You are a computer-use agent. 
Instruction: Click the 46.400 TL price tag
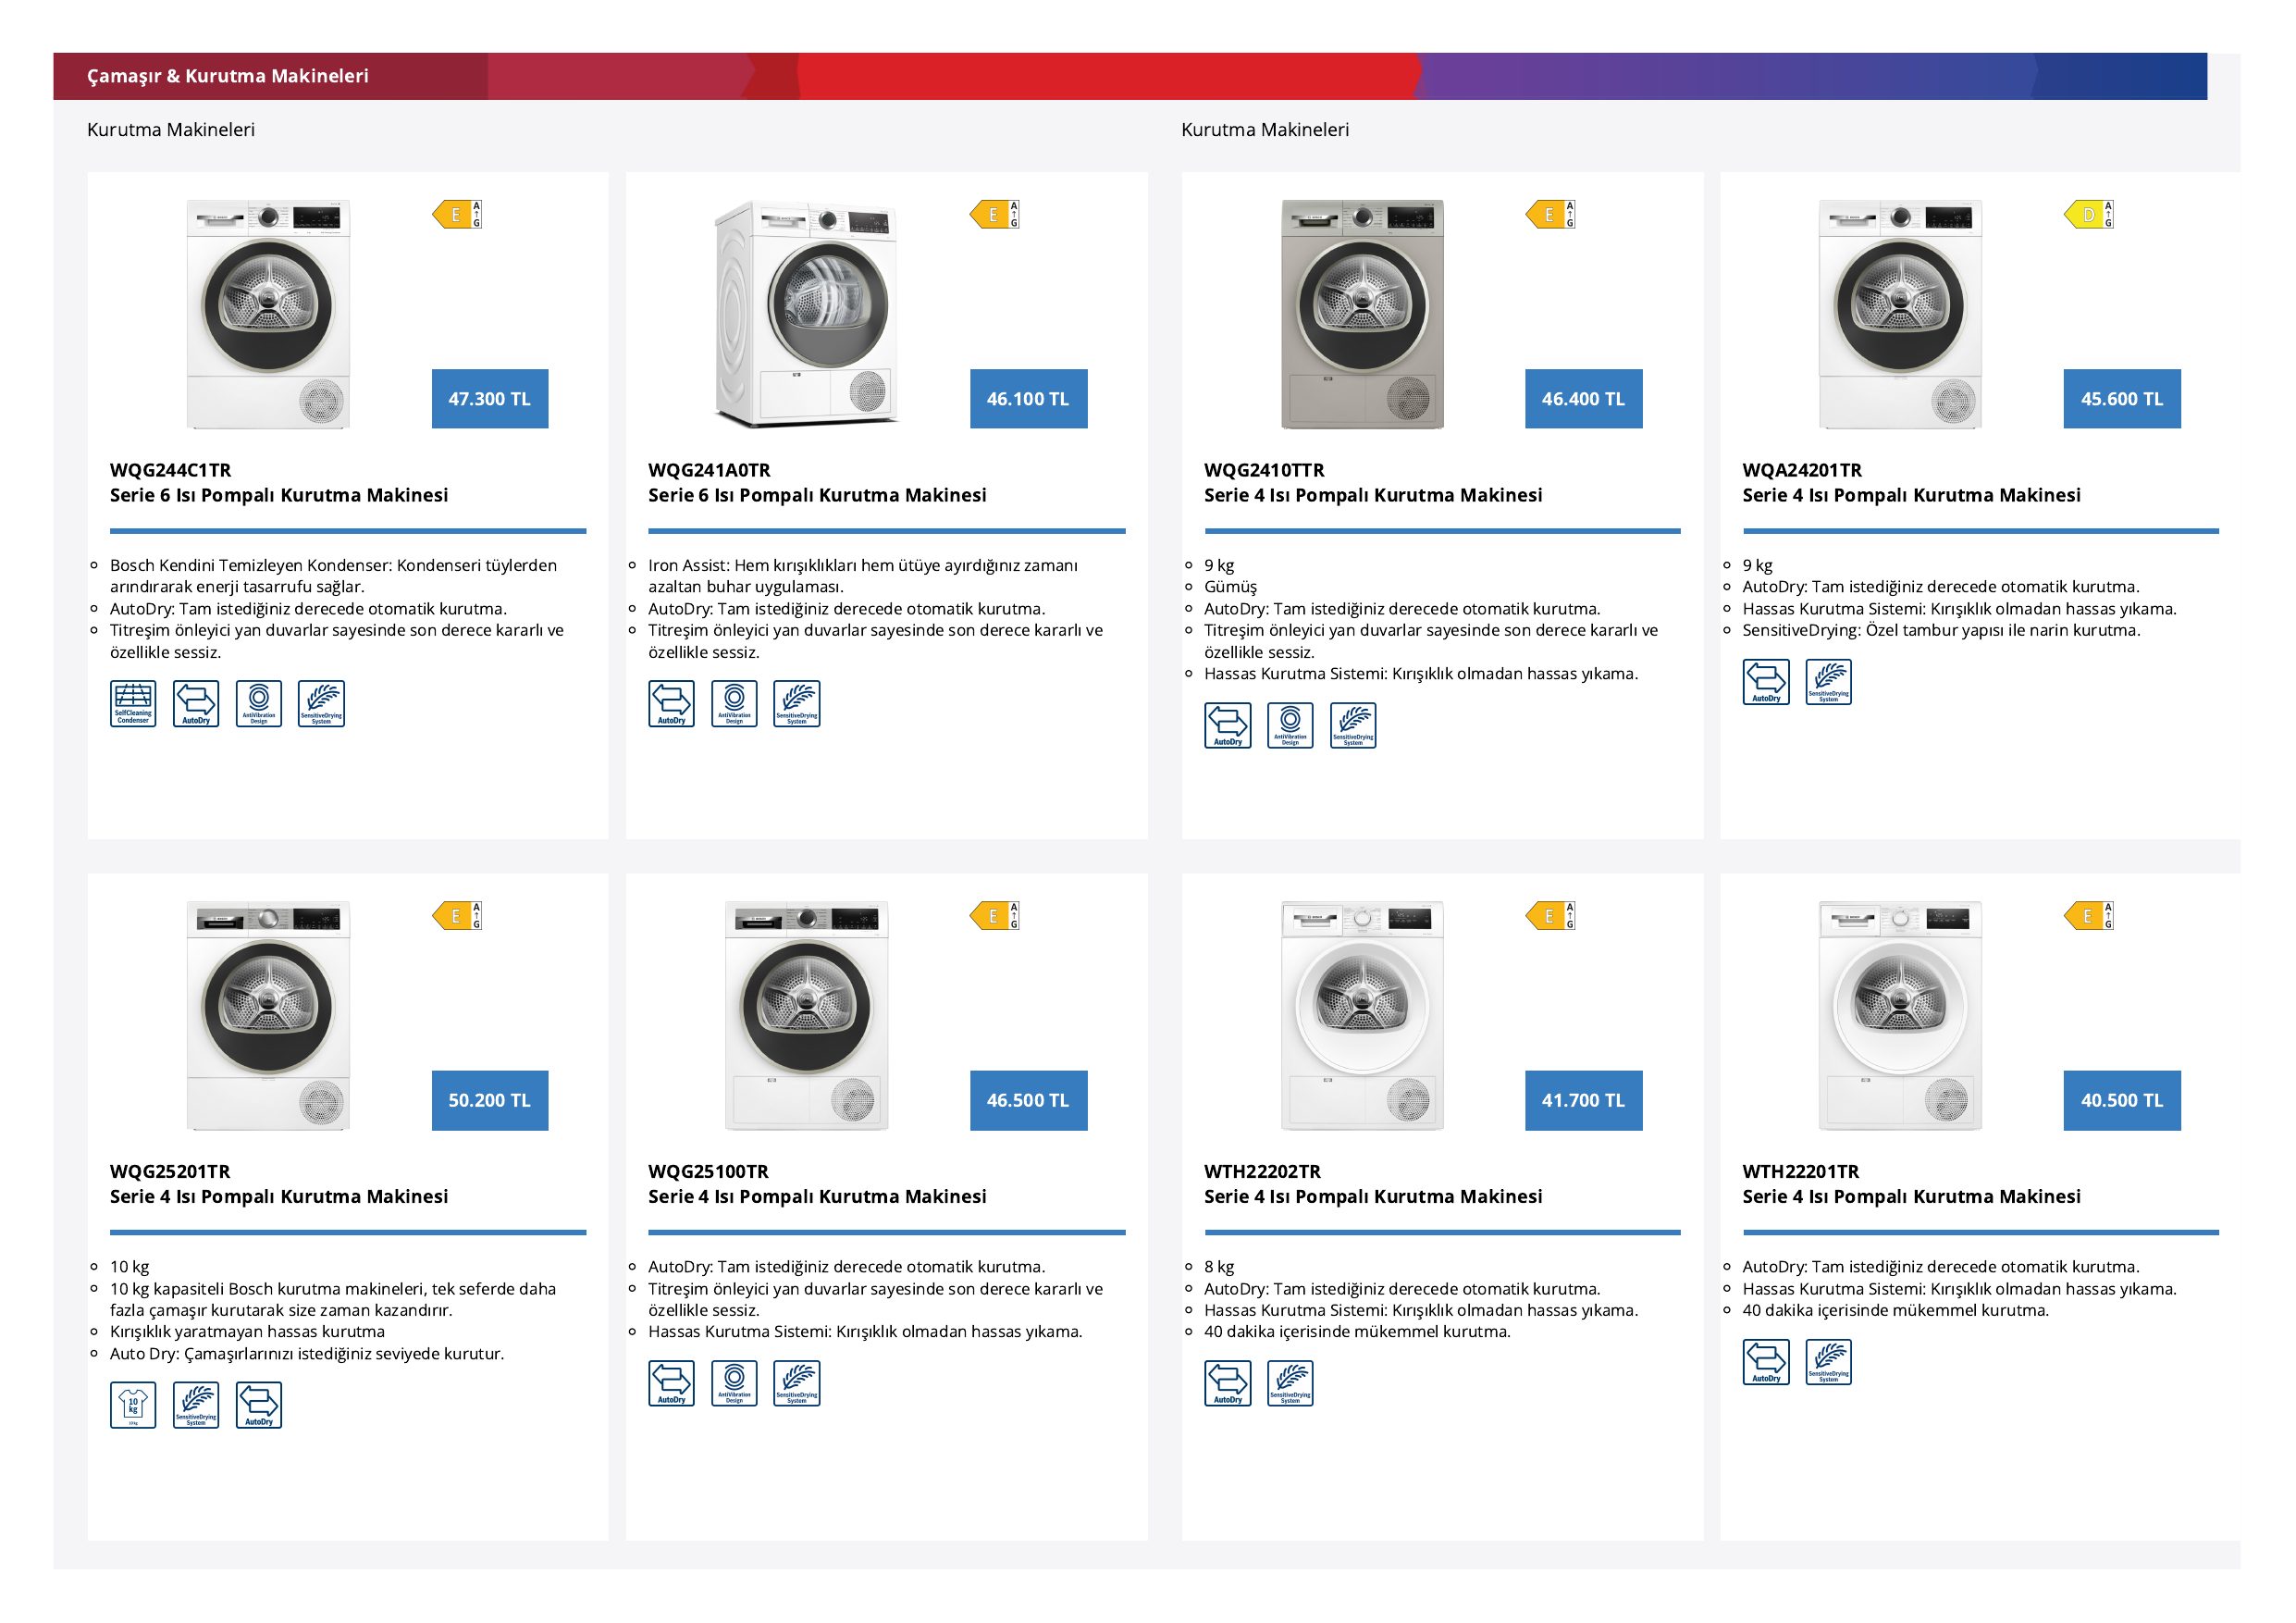click(1584, 399)
